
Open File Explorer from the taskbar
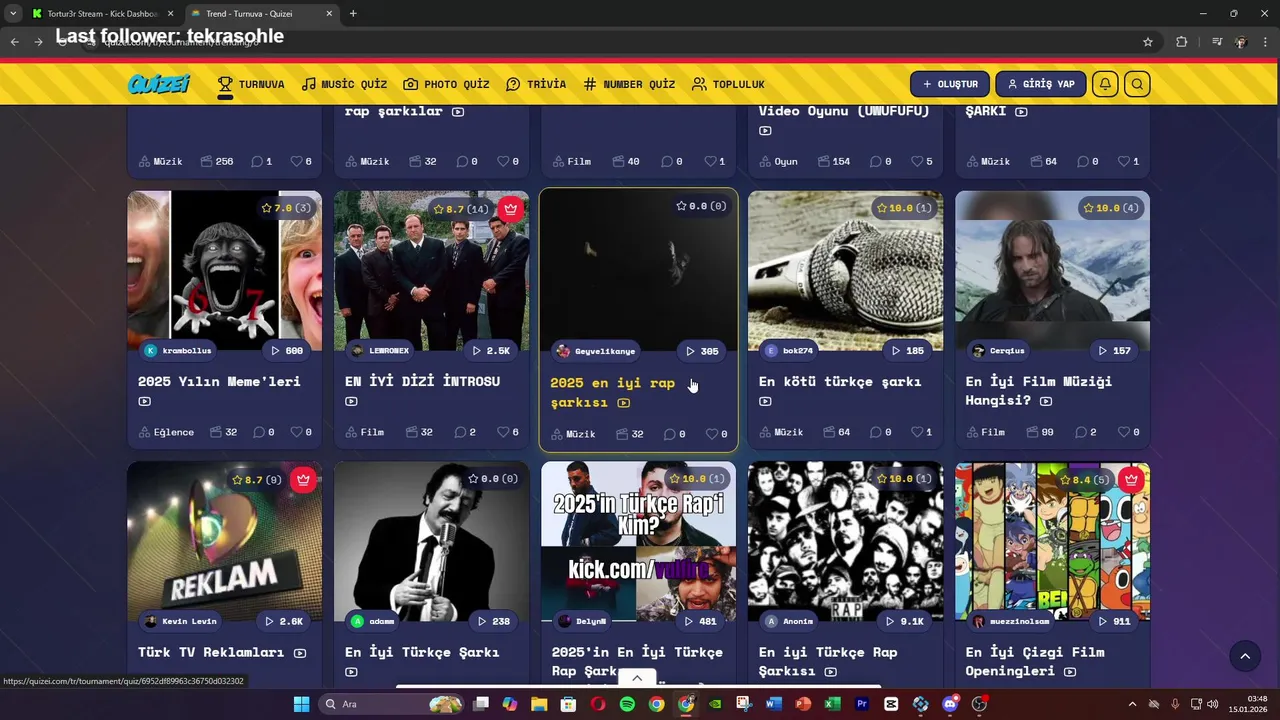[x=539, y=704]
